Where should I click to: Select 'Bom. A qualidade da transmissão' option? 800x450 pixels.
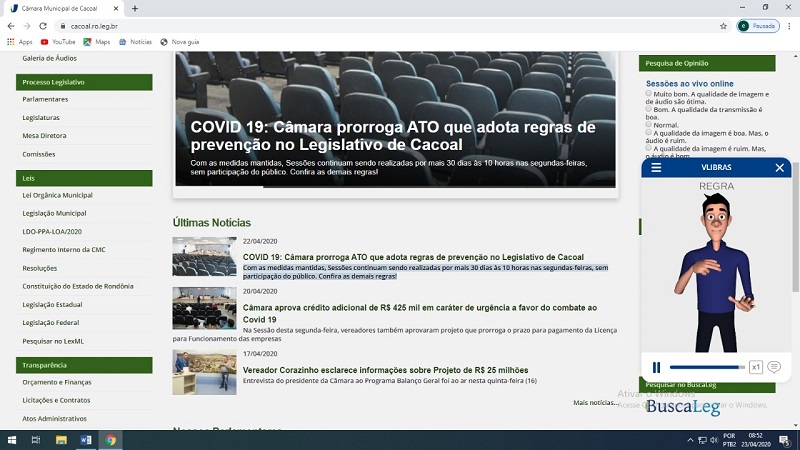click(648, 109)
